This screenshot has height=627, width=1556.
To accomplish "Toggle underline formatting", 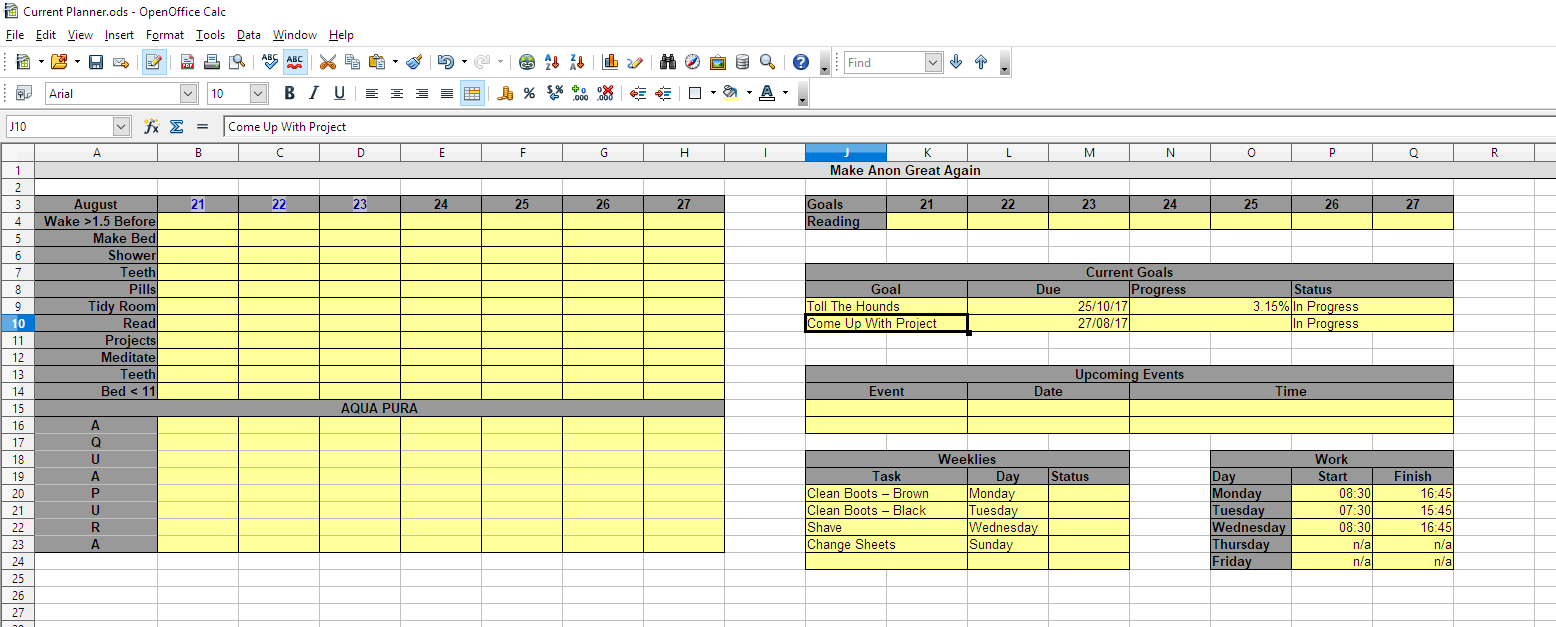I will coord(339,93).
